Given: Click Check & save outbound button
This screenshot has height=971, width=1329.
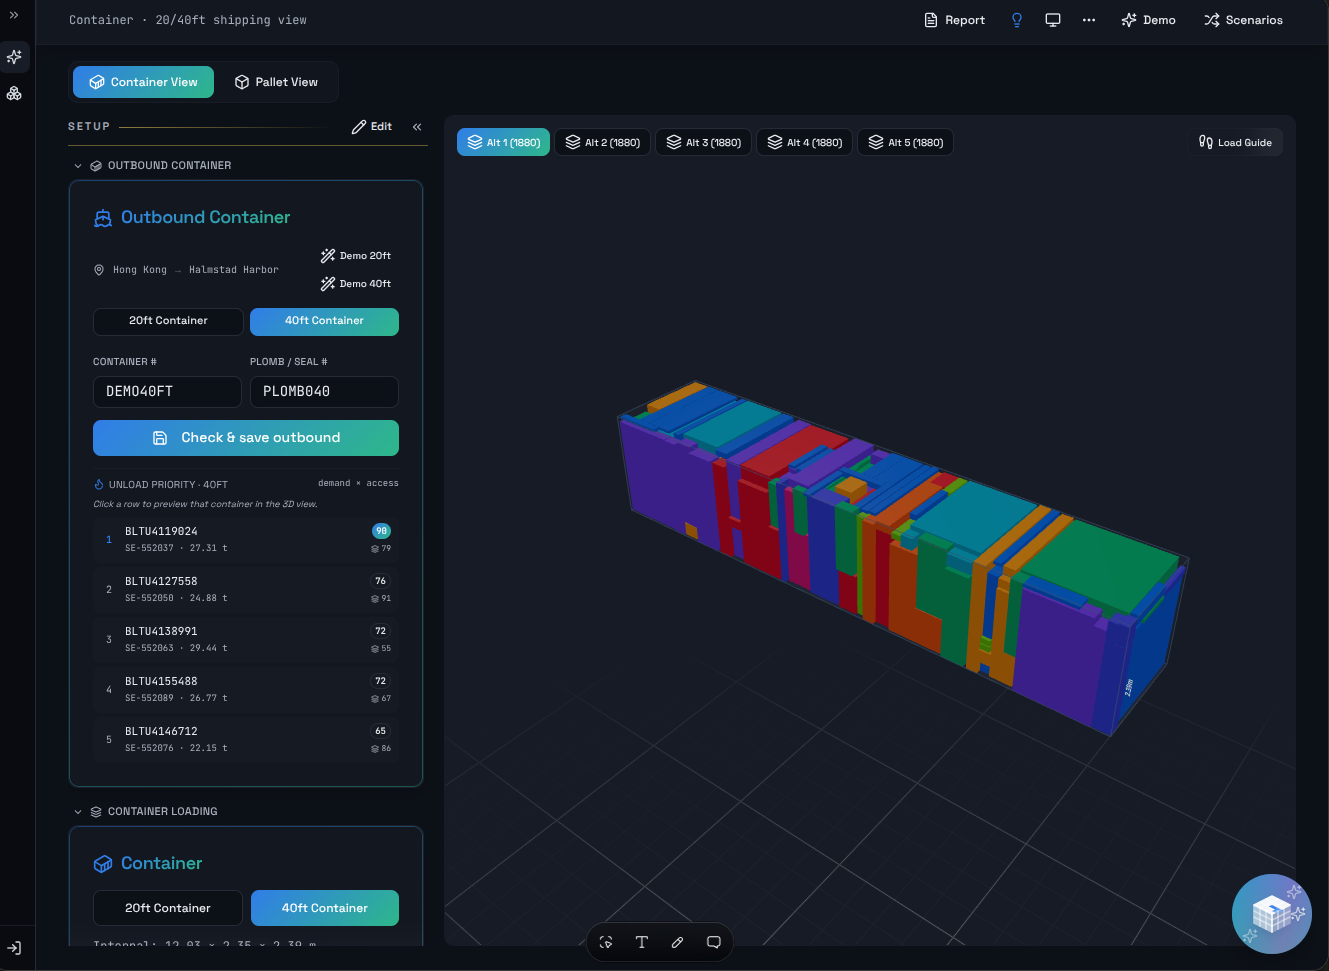Looking at the screenshot, I should tap(246, 438).
